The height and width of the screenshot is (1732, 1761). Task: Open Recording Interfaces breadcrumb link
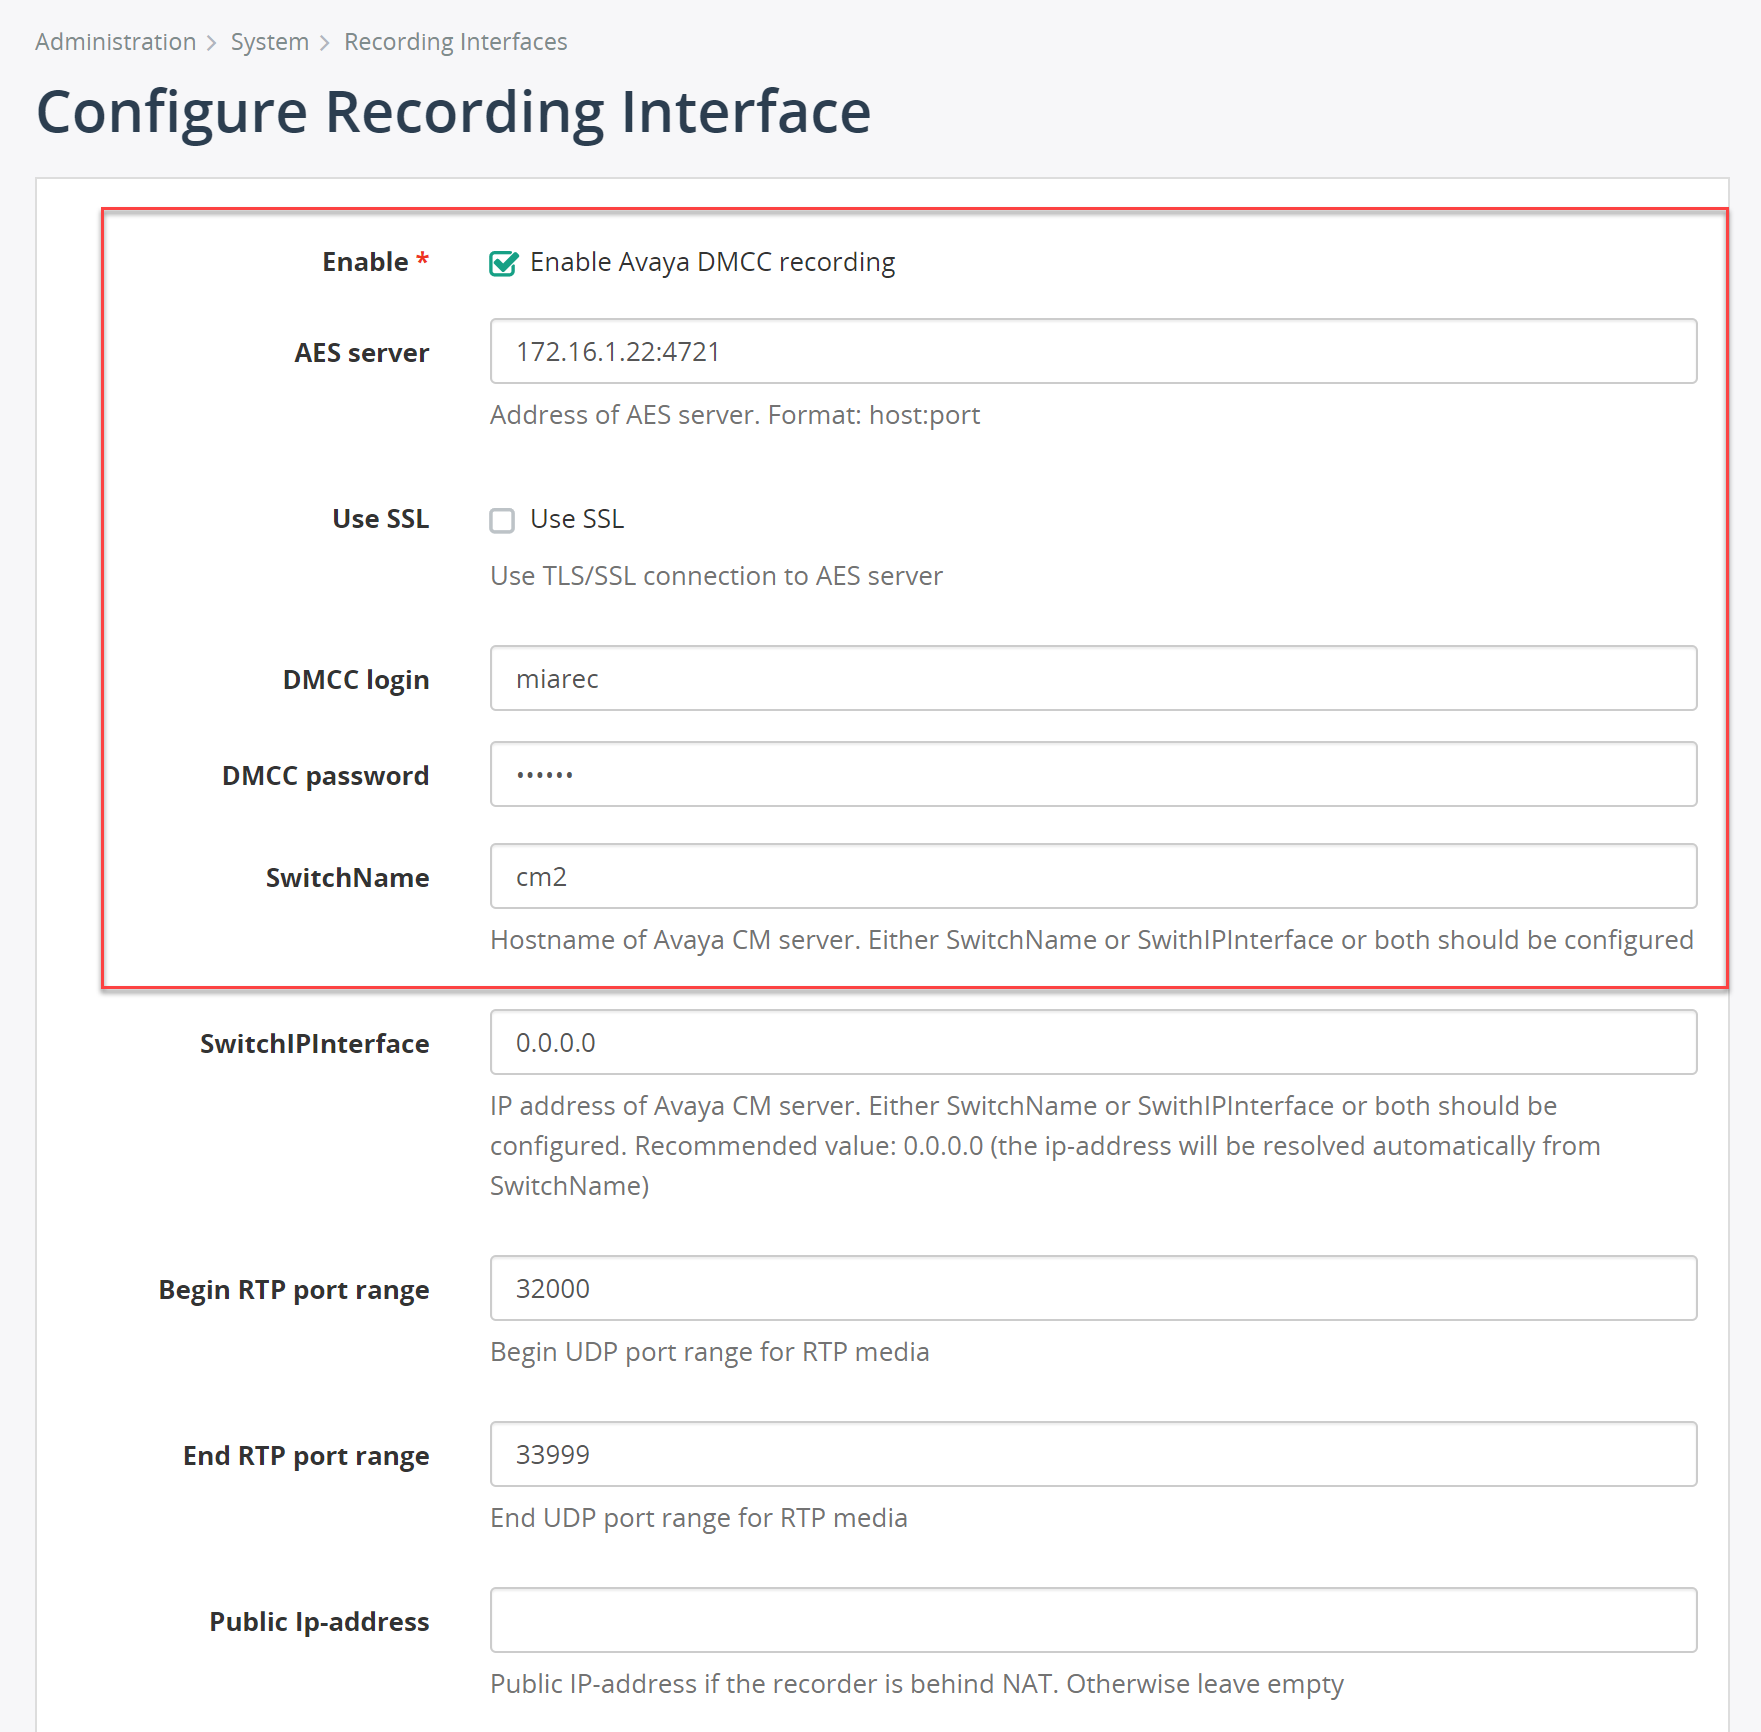tap(455, 41)
